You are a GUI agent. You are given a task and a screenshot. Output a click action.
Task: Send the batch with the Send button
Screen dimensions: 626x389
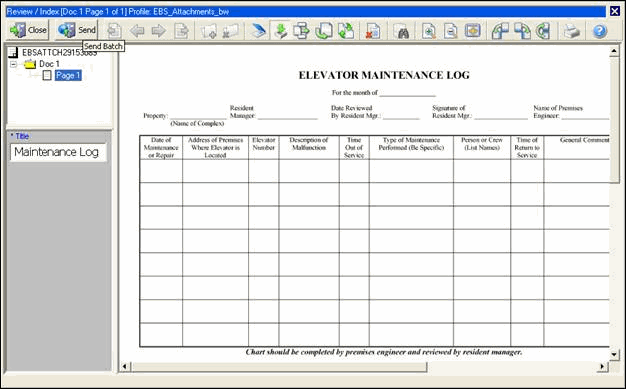77,30
